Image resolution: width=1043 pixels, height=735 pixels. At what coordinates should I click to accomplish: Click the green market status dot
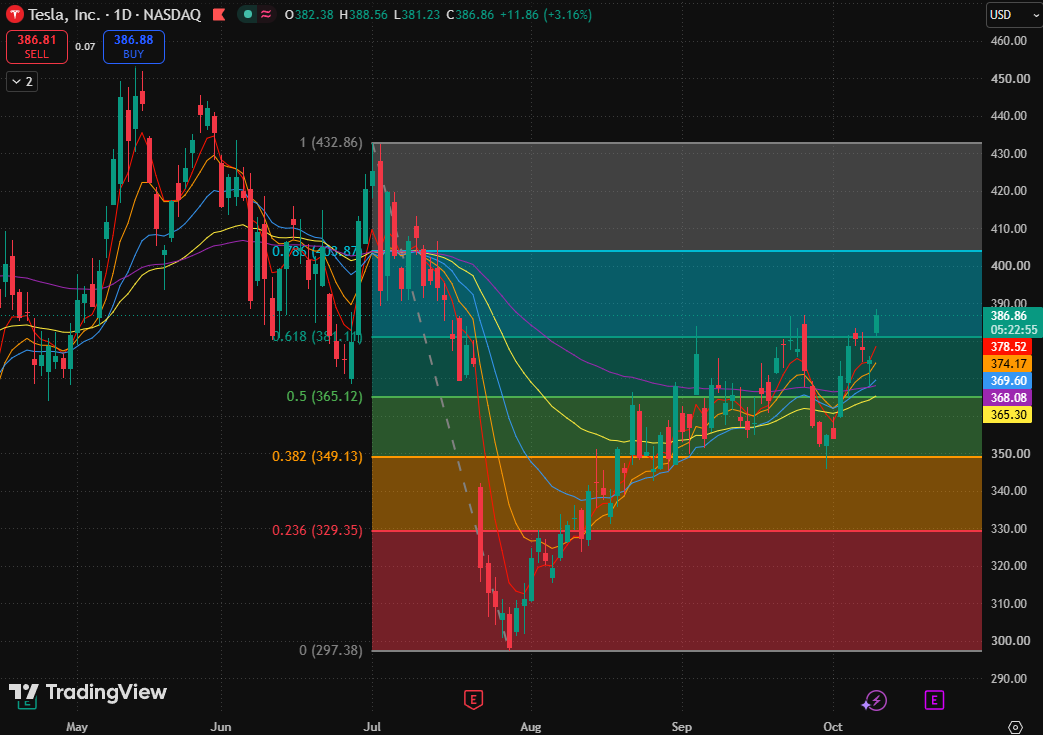[x=247, y=14]
